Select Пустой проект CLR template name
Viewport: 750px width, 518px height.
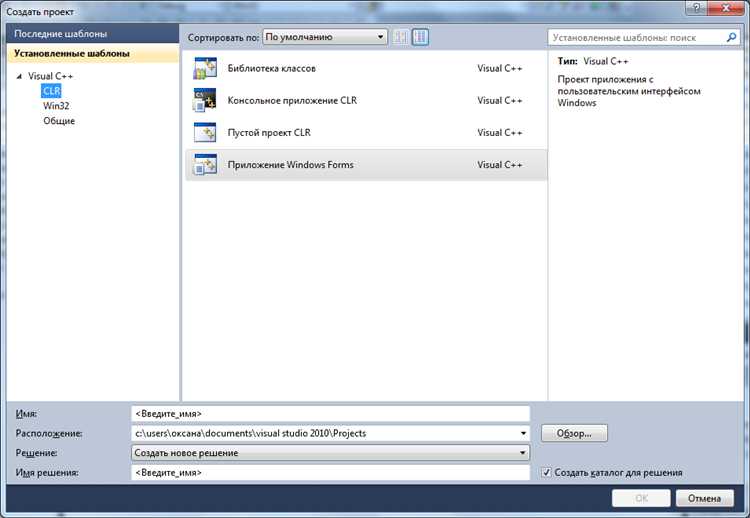pos(269,132)
